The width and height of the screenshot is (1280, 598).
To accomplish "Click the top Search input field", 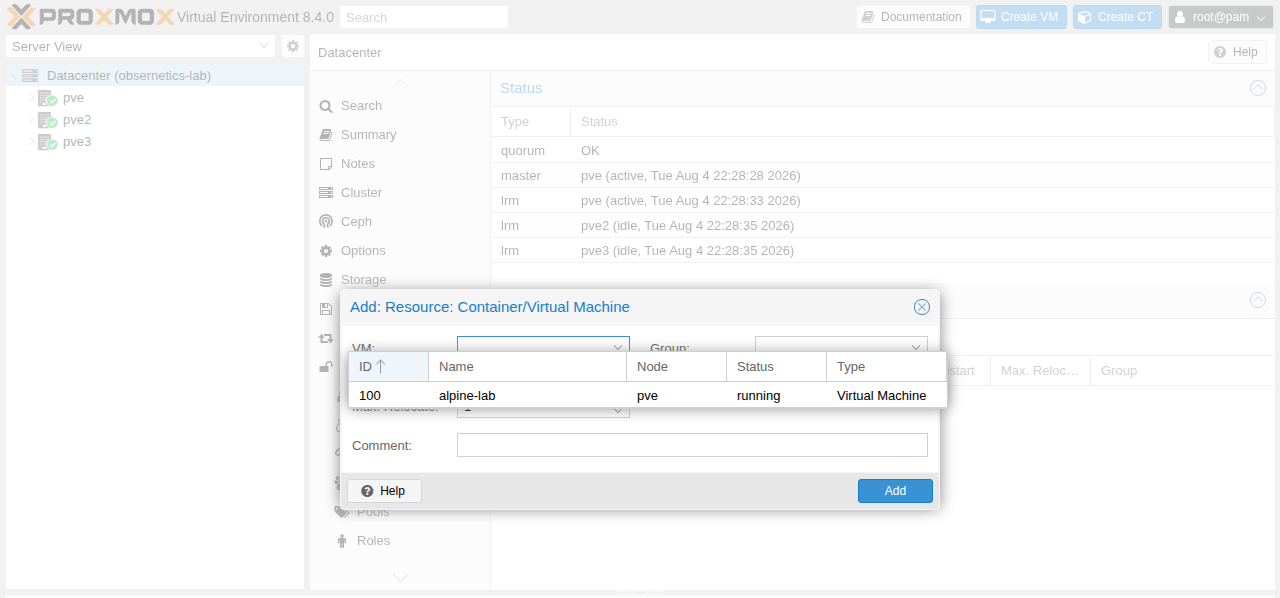I will (x=424, y=17).
